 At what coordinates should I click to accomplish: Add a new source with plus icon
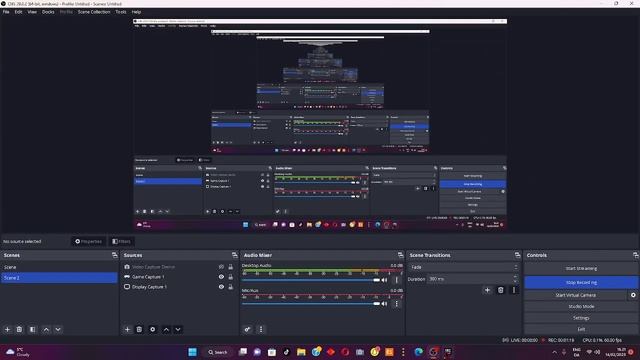(x=127, y=329)
